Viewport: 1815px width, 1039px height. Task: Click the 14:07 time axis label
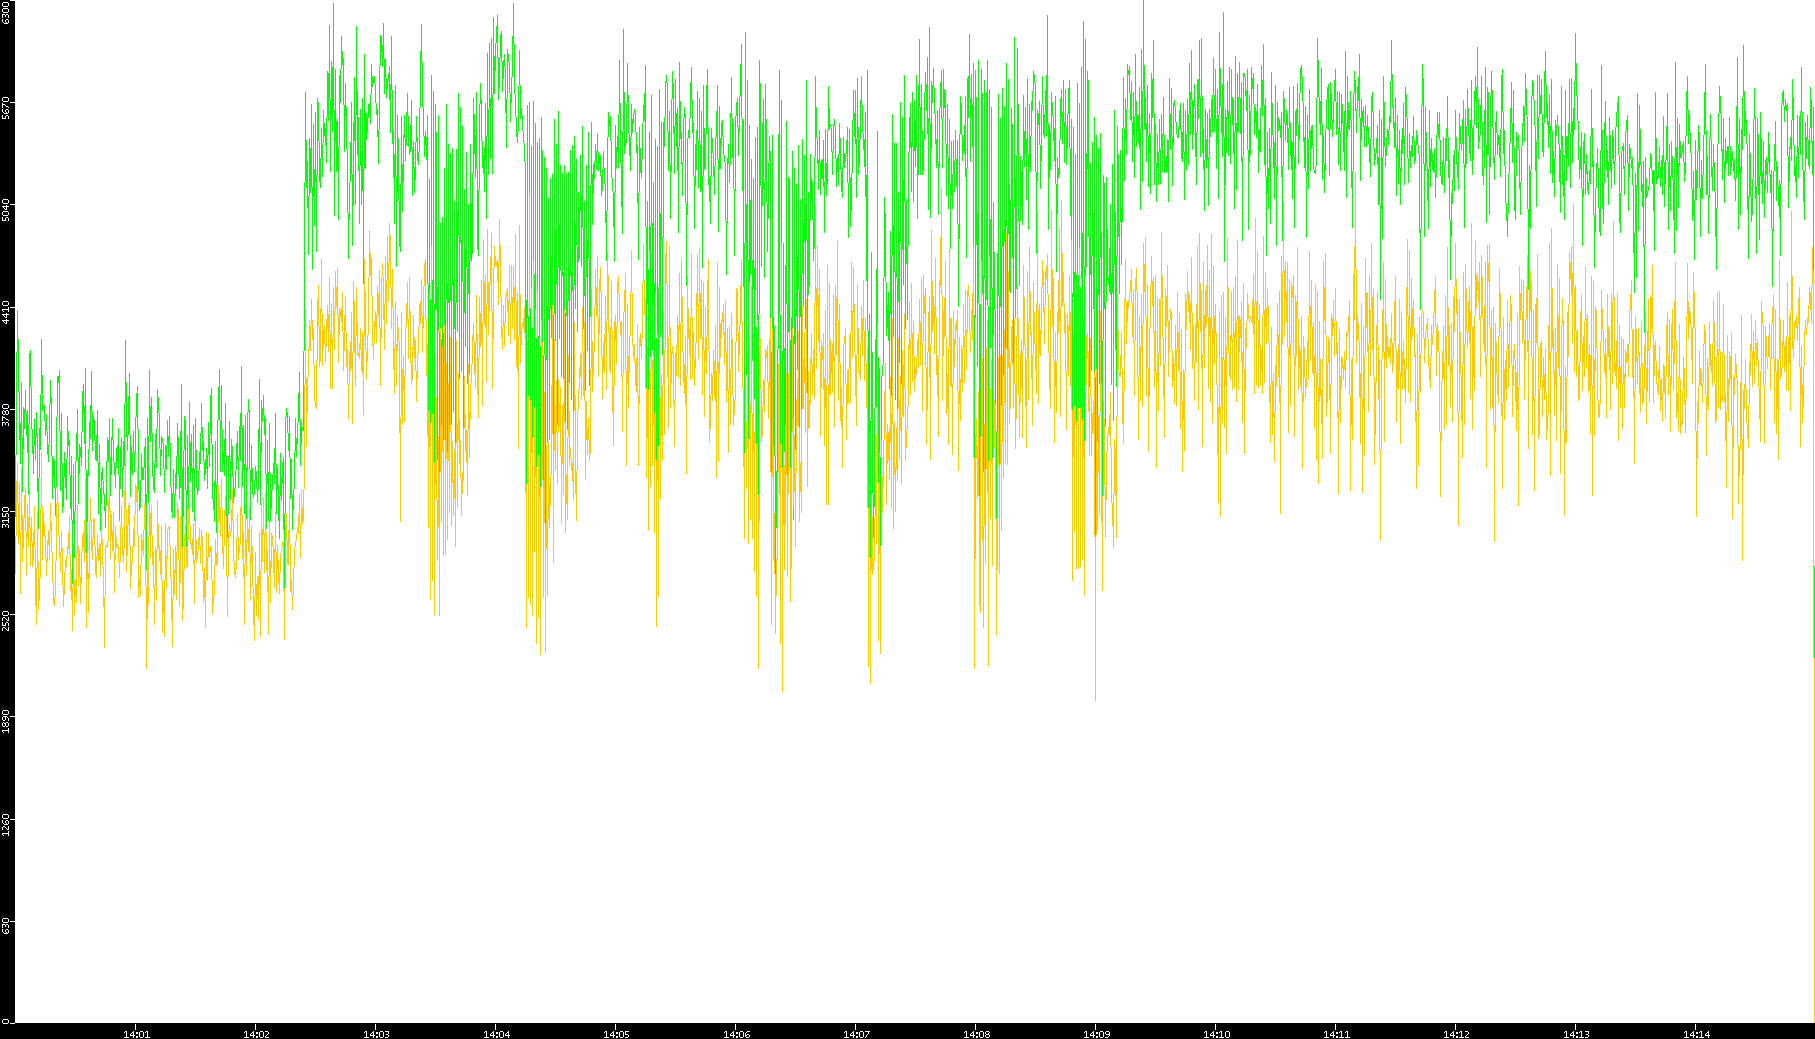[x=856, y=1034]
